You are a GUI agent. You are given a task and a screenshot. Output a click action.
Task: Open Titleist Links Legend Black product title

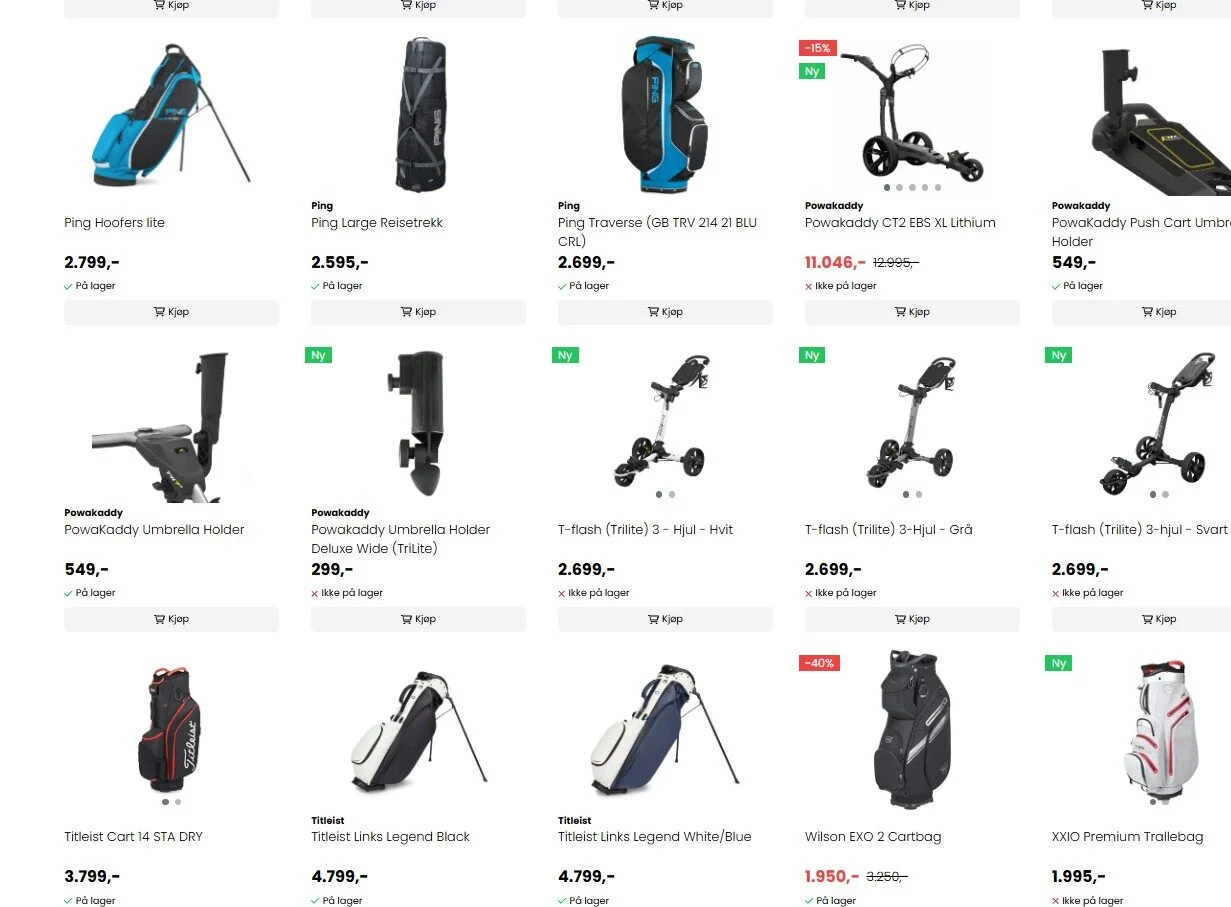[x=390, y=837]
